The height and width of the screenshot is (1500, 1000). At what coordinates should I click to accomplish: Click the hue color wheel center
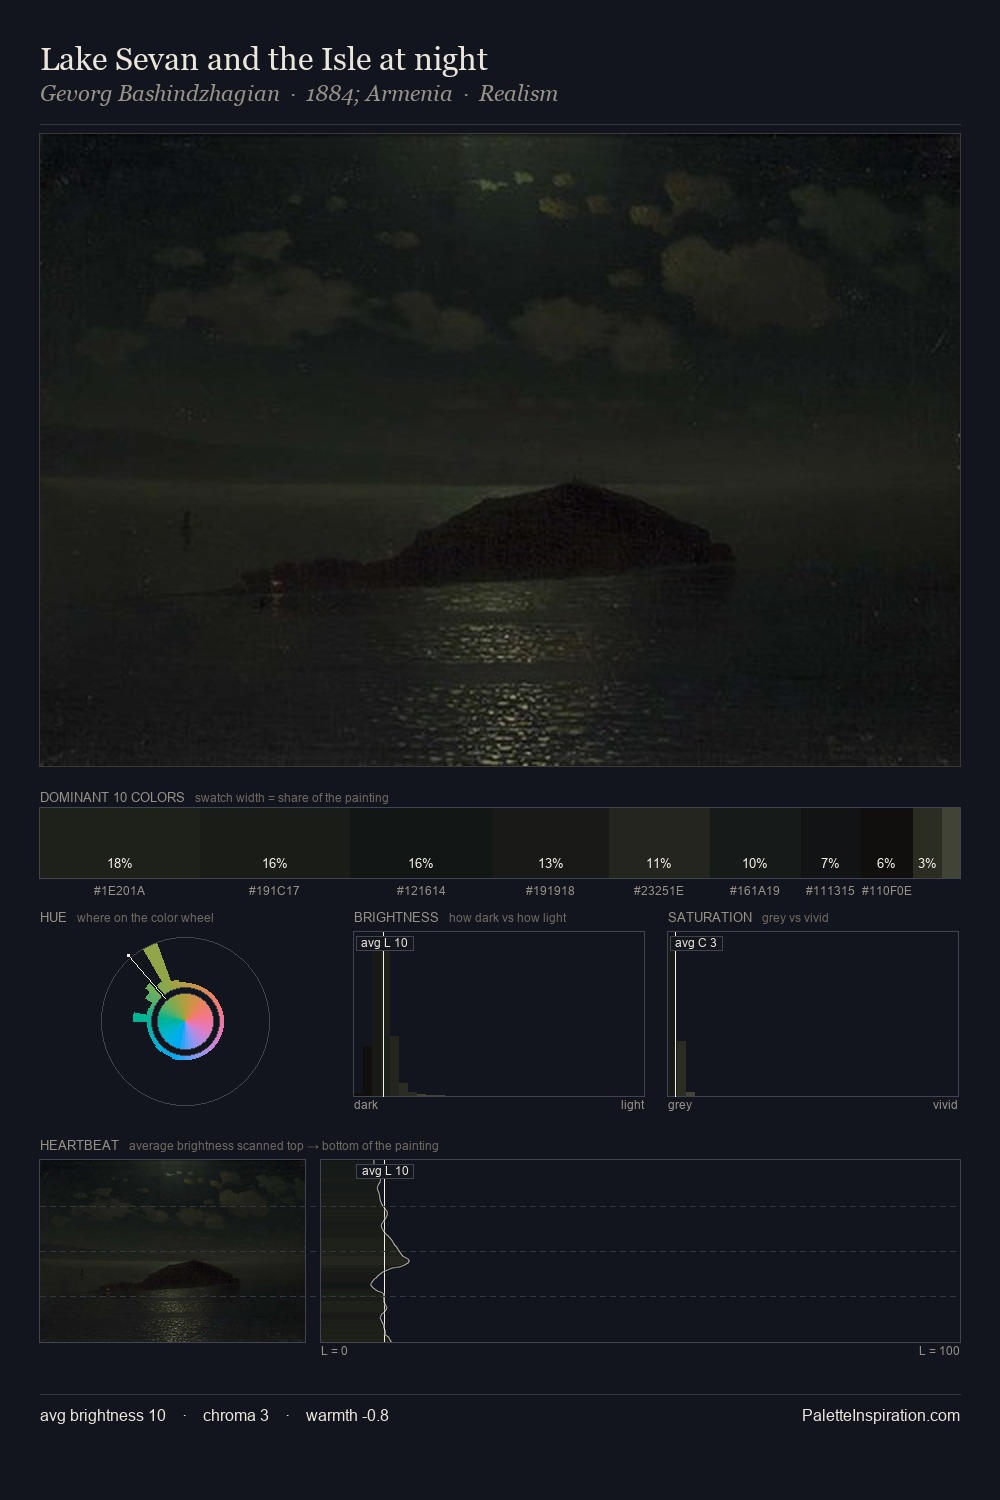point(186,1021)
